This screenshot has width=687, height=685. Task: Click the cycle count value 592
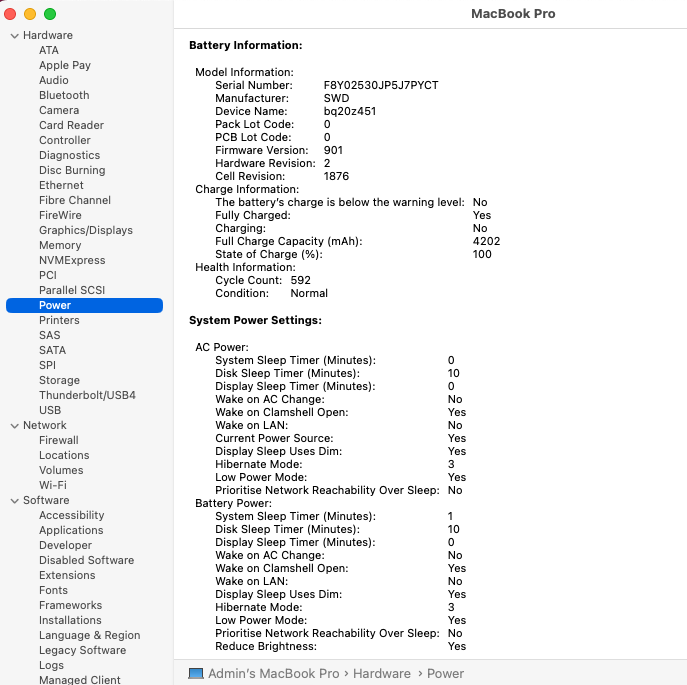point(300,280)
